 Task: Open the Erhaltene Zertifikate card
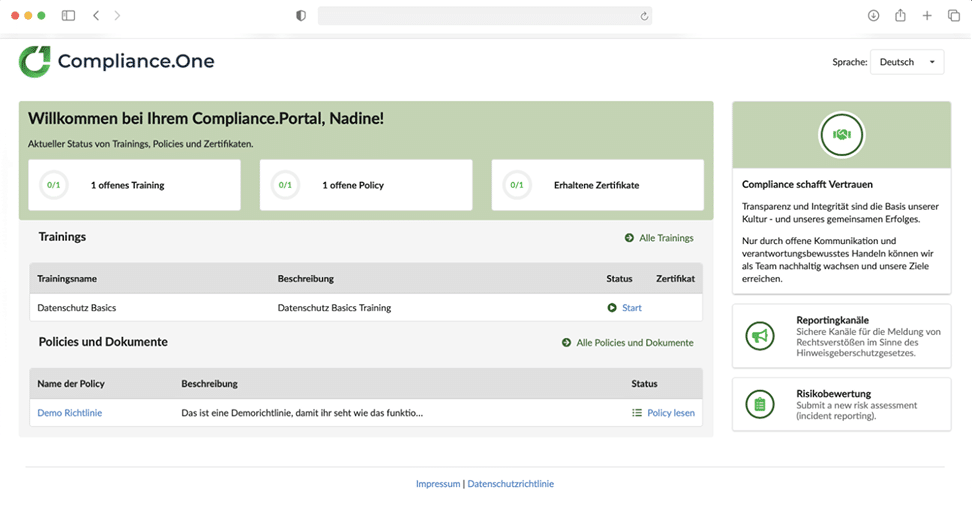(x=598, y=185)
